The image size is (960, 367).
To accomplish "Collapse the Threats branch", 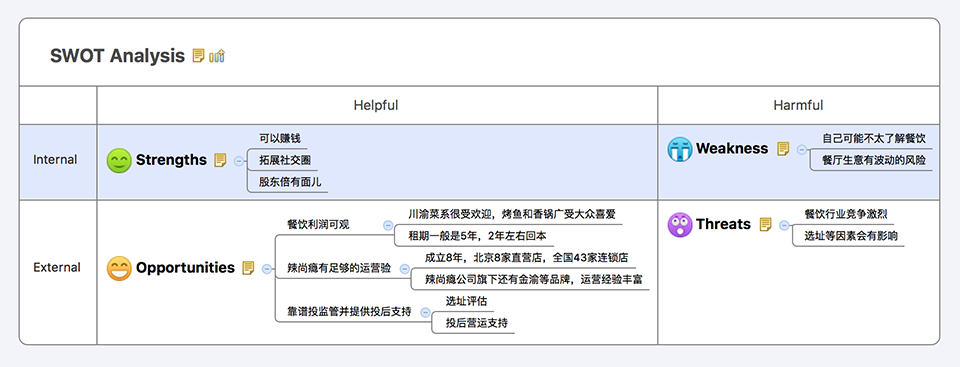I will coord(784,225).
